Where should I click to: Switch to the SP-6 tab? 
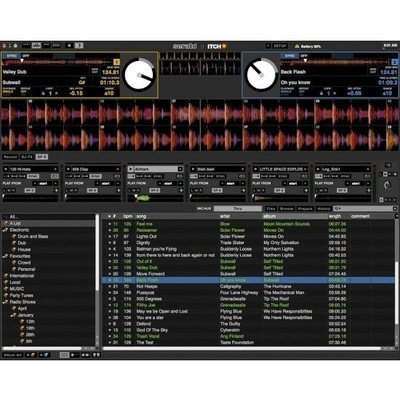[x=42, y=157]
